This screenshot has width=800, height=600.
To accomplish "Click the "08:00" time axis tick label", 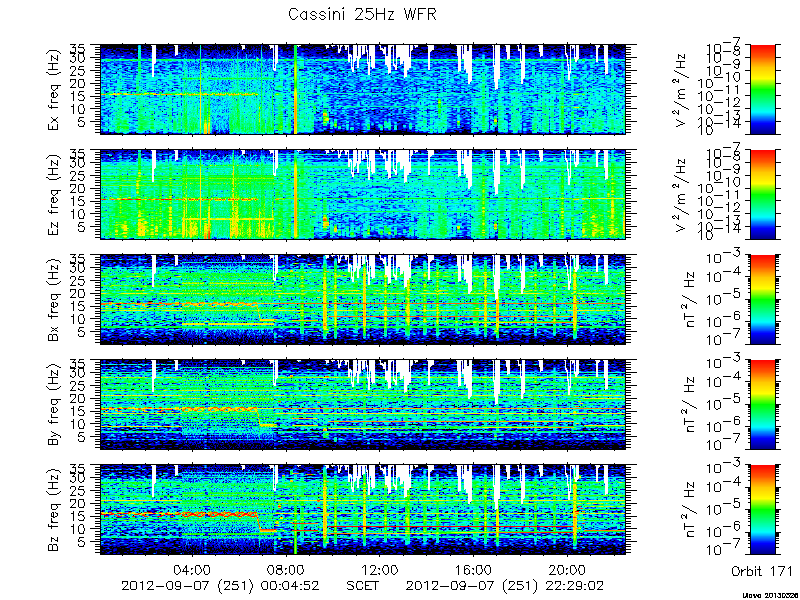I will (x=287, y=569).
